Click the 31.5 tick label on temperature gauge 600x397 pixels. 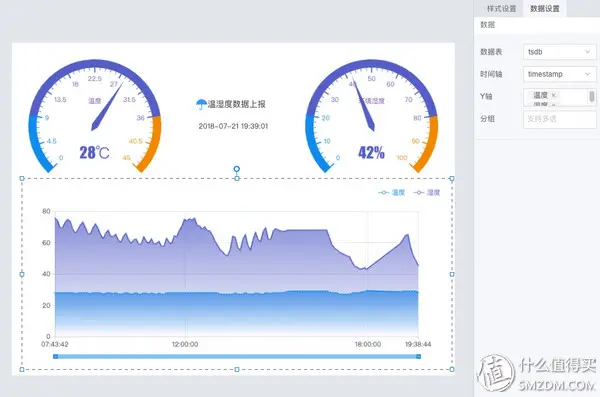129,100
